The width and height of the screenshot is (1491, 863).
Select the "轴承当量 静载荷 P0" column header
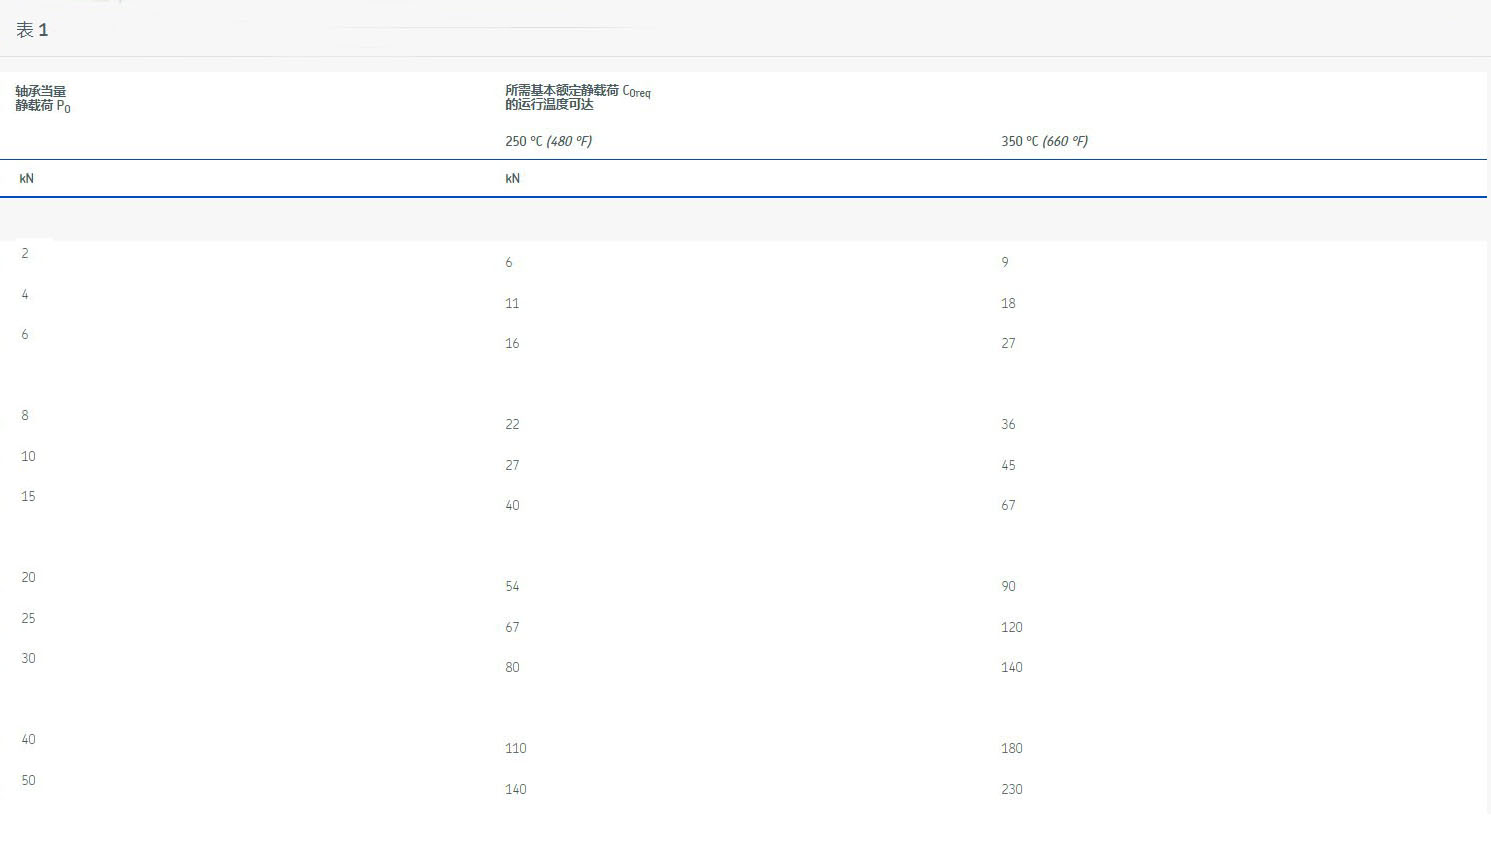point(43,99)
